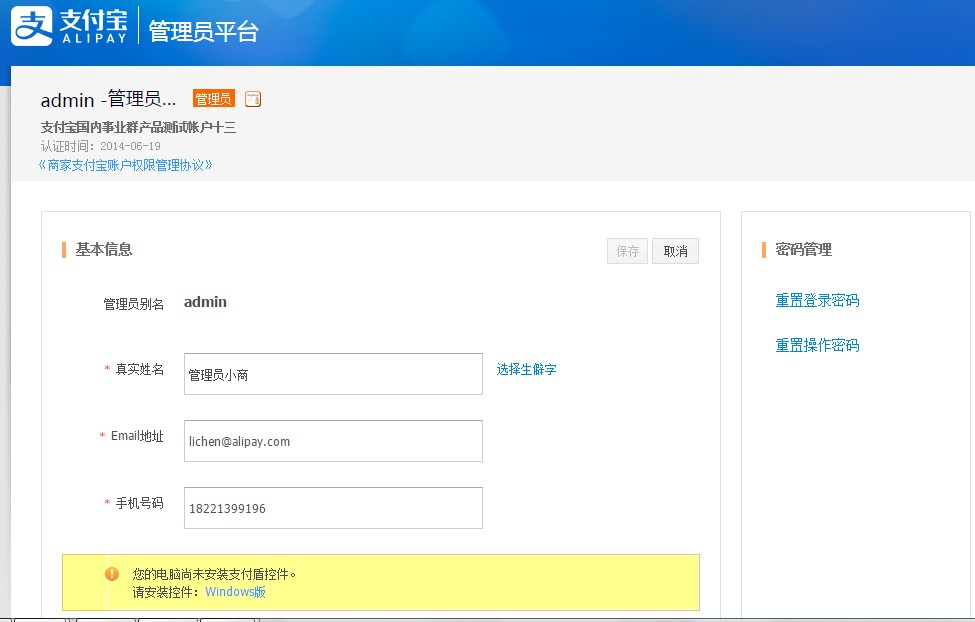Open the 商家支付宝账户权限管理协议 agreement link

click(x=125, y=165)
